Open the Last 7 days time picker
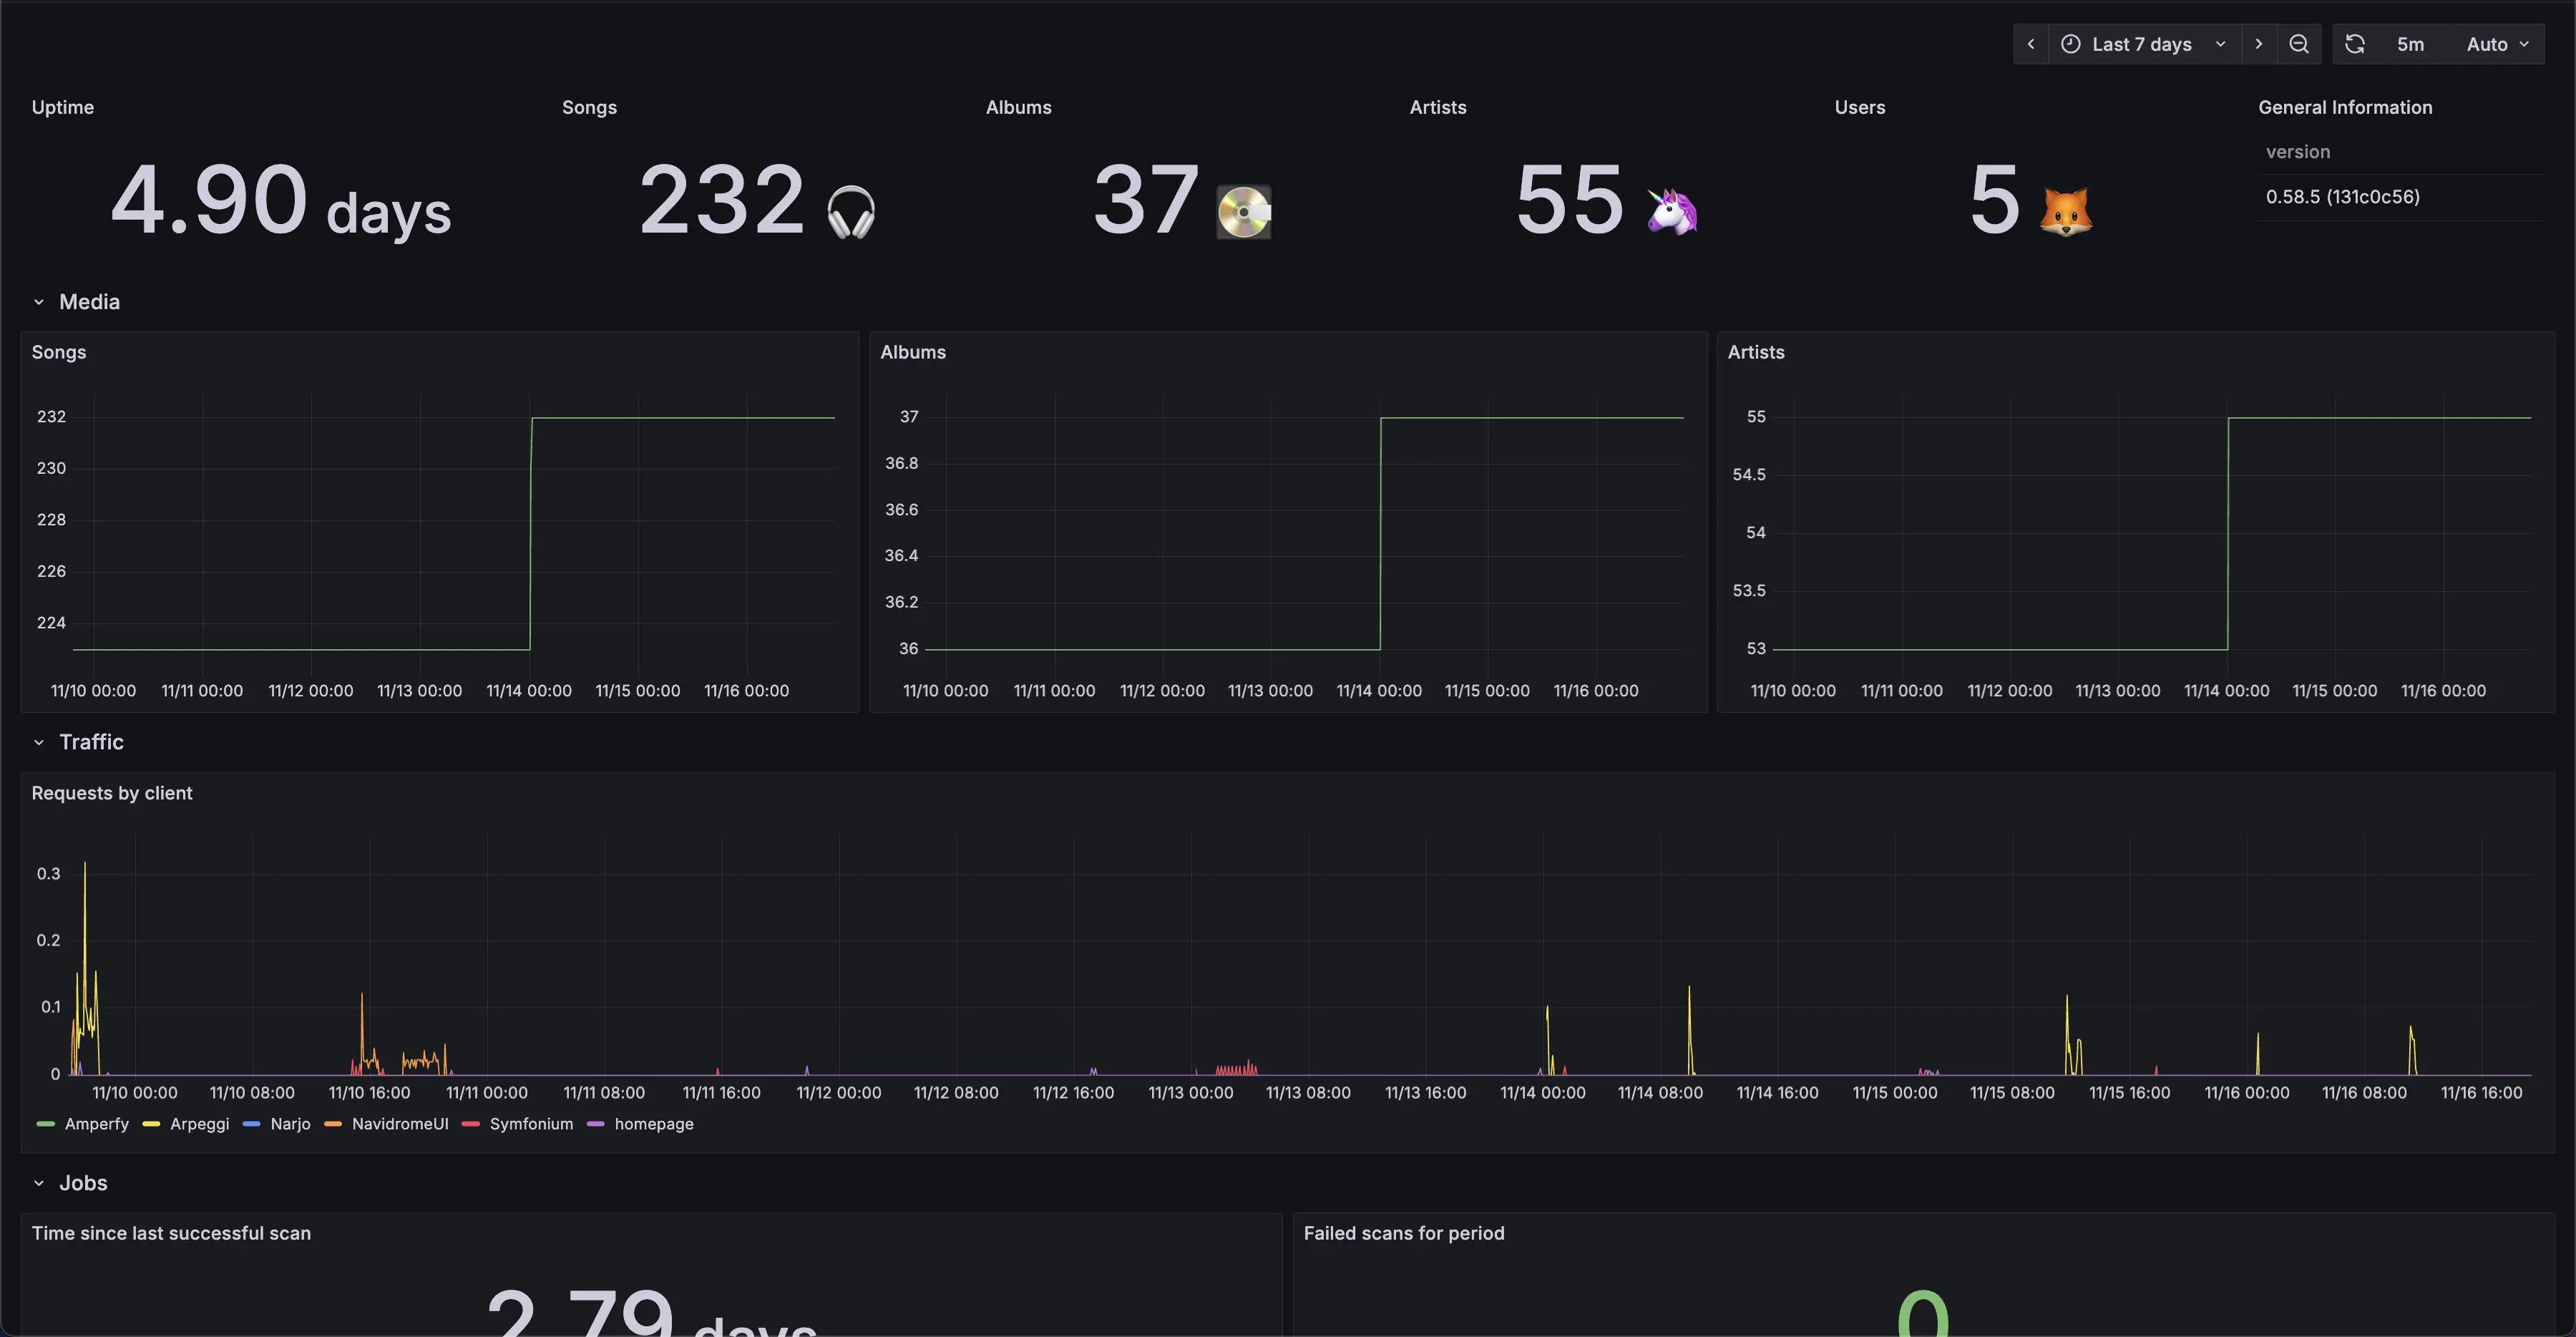The image size is (2576, 1337). pyautogui.click(x=2142, y=44)
